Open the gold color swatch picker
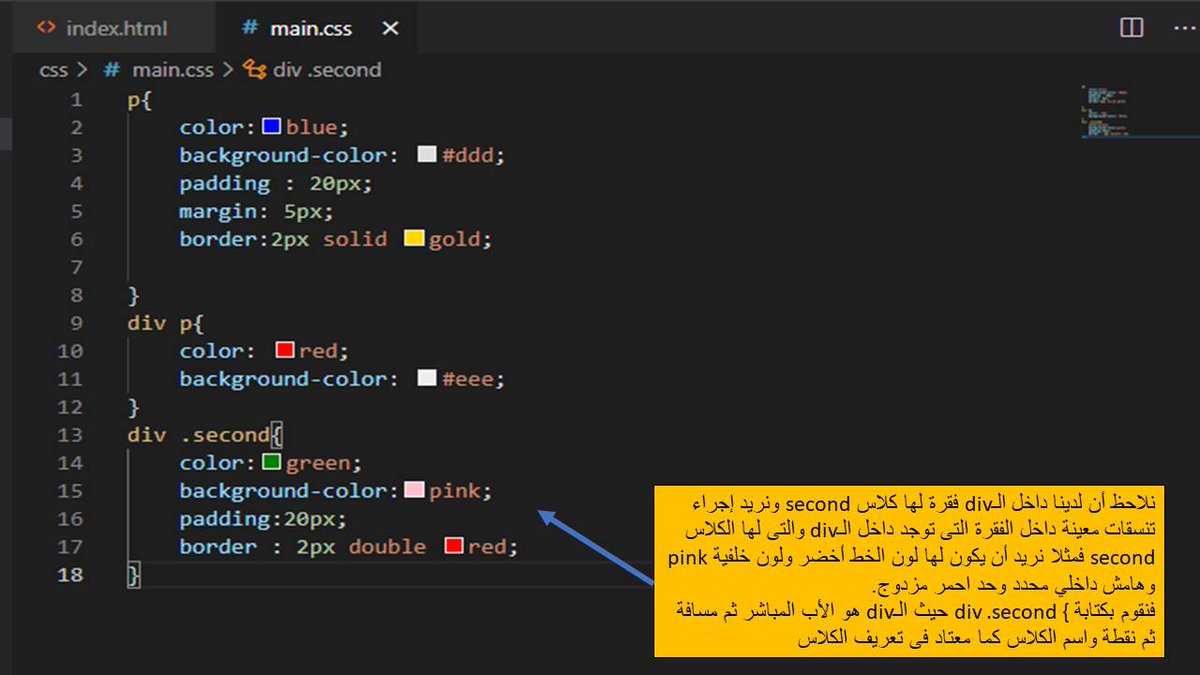This screenshot has width=1200, height=675. point(414,239)
